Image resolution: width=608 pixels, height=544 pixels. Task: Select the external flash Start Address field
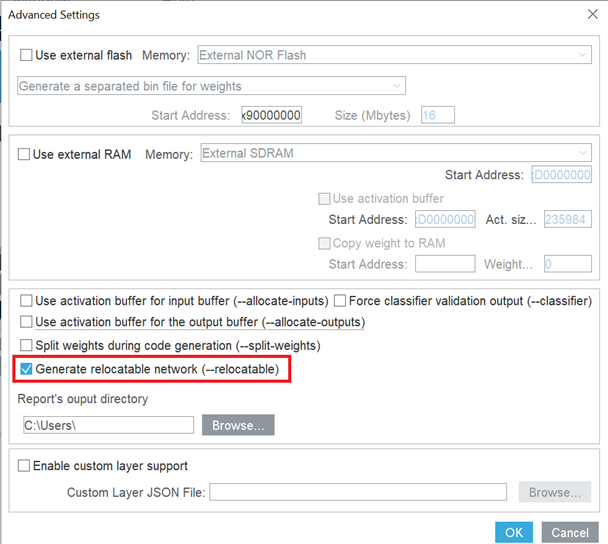click(x=271, y=115)
